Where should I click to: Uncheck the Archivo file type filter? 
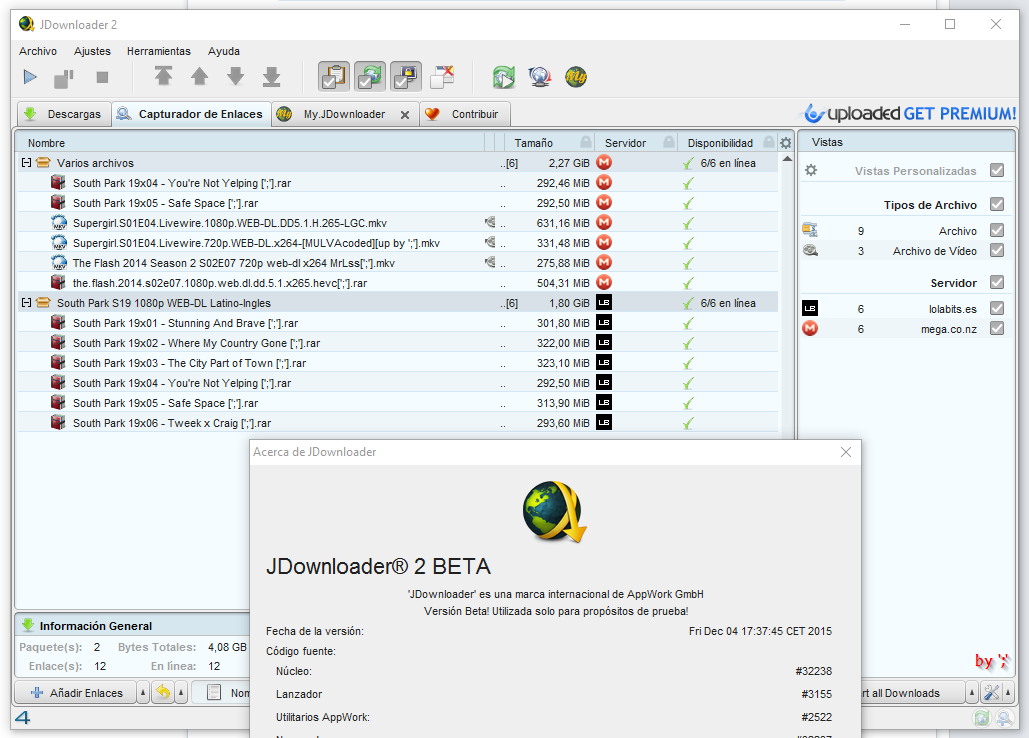(x=997, y=230)
